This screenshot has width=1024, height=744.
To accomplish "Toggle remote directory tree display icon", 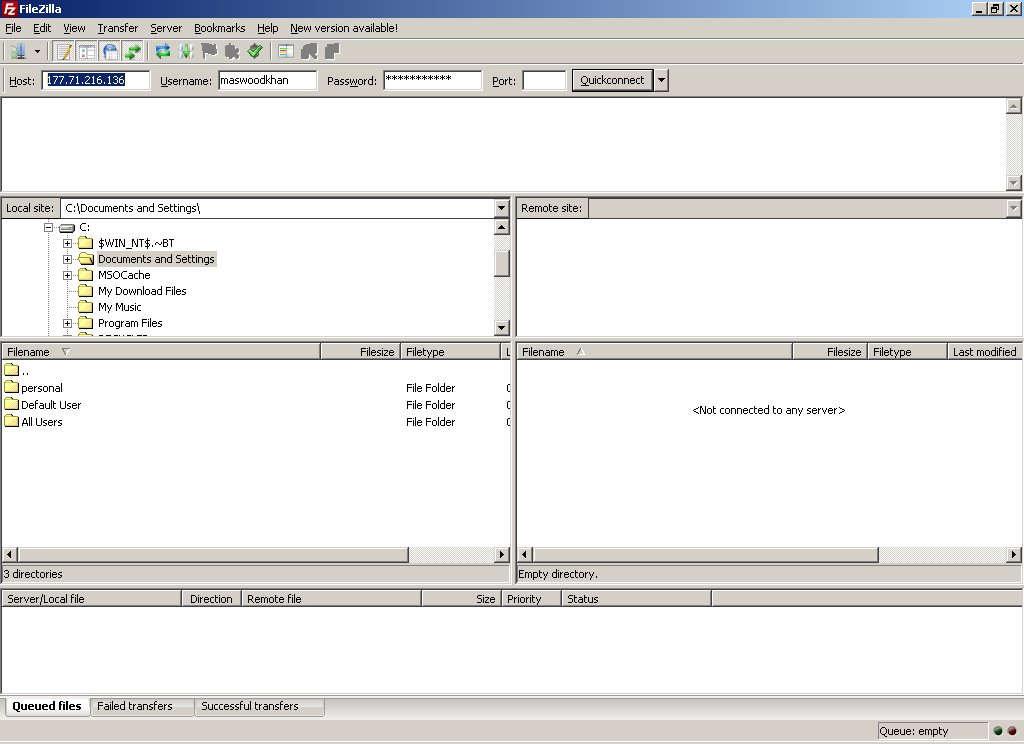I will [x=110, y=51].
